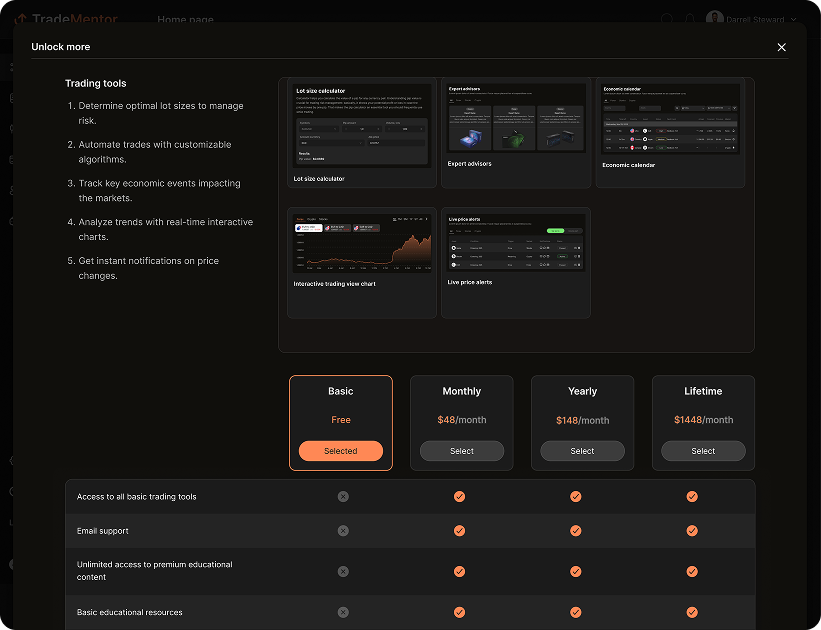
Task: Click the "Lifetime" plan heading
Action: point(703,391)
